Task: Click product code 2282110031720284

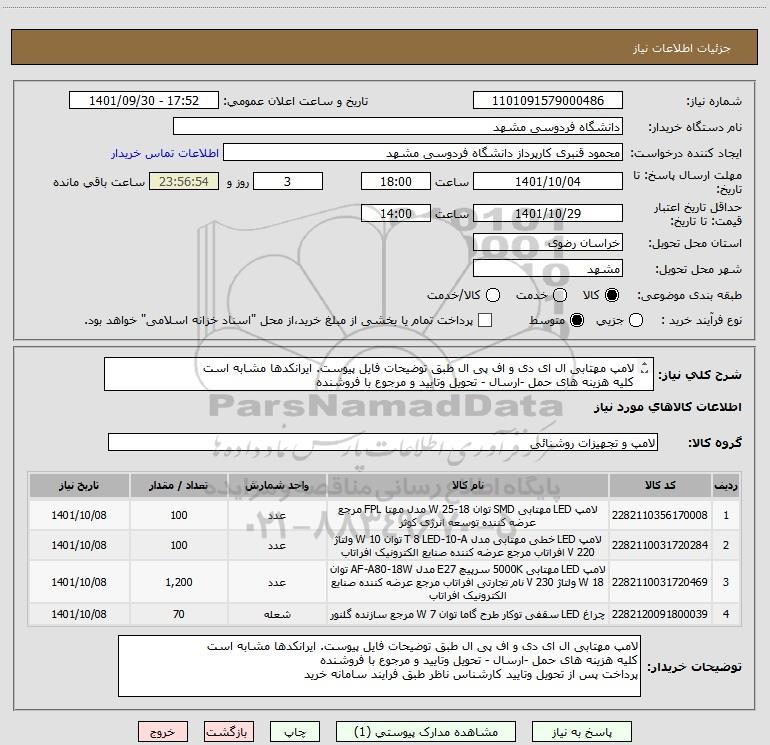Action: [x=660, y=545]
